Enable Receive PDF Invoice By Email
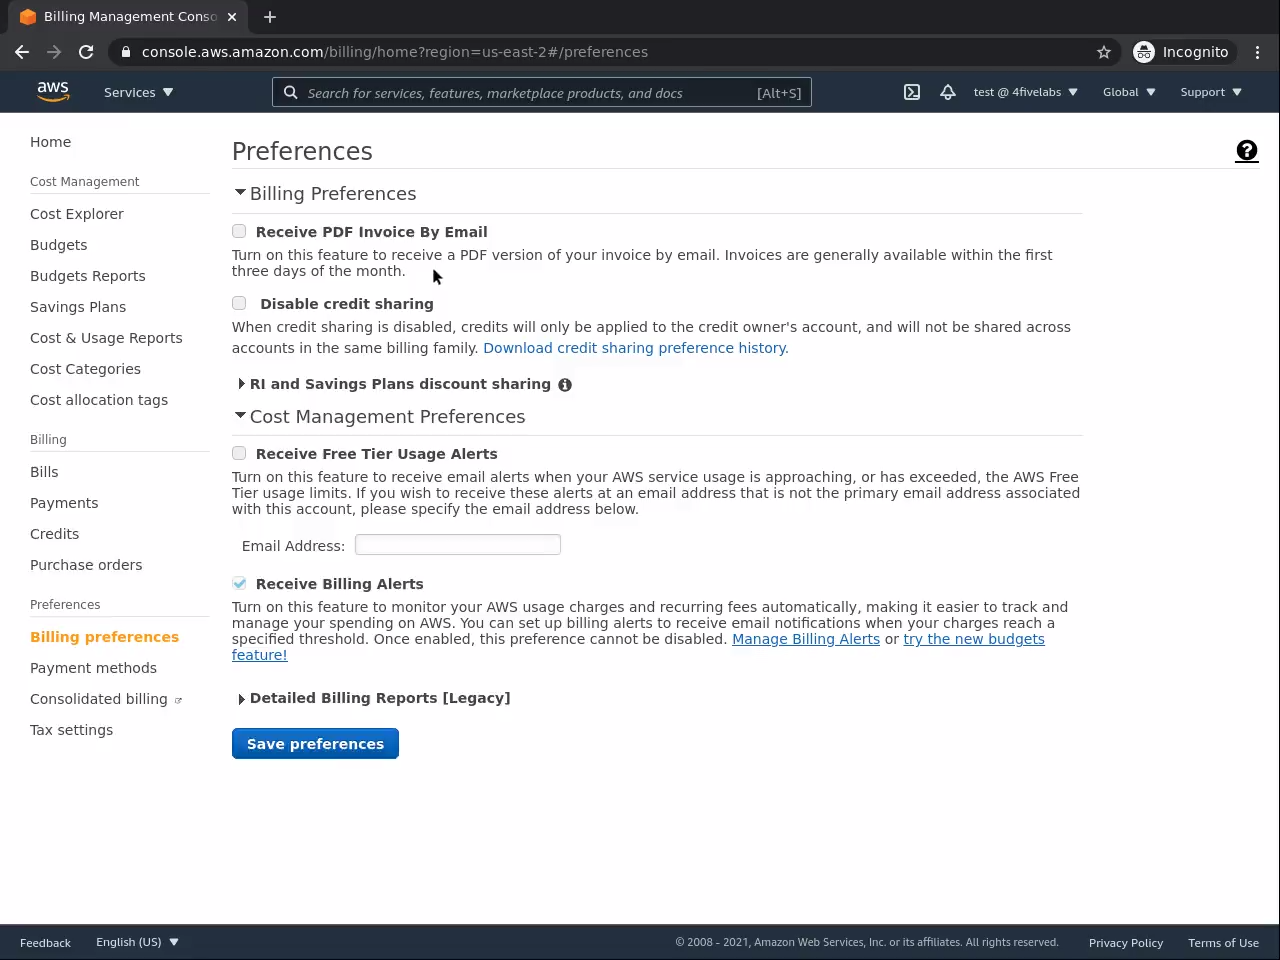The width and height of the screenshot is (1280, 960). (239, 232)
